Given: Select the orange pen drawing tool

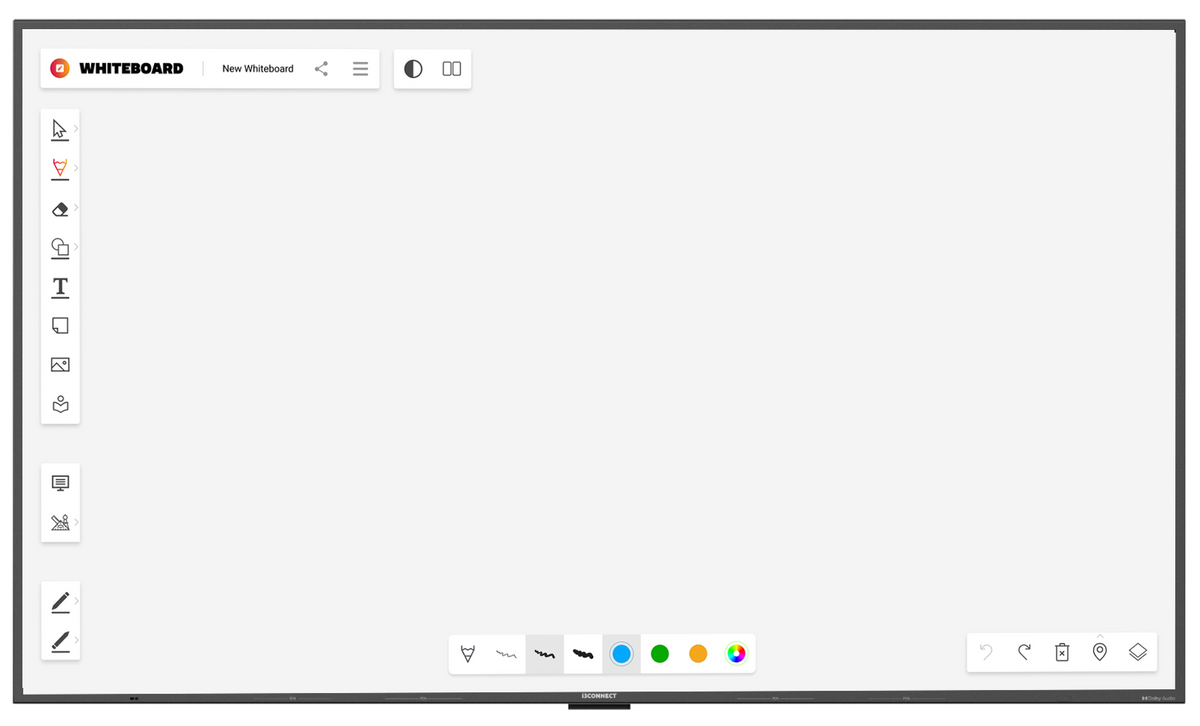Looking at the screenshot, I should (x=59, y=169).
